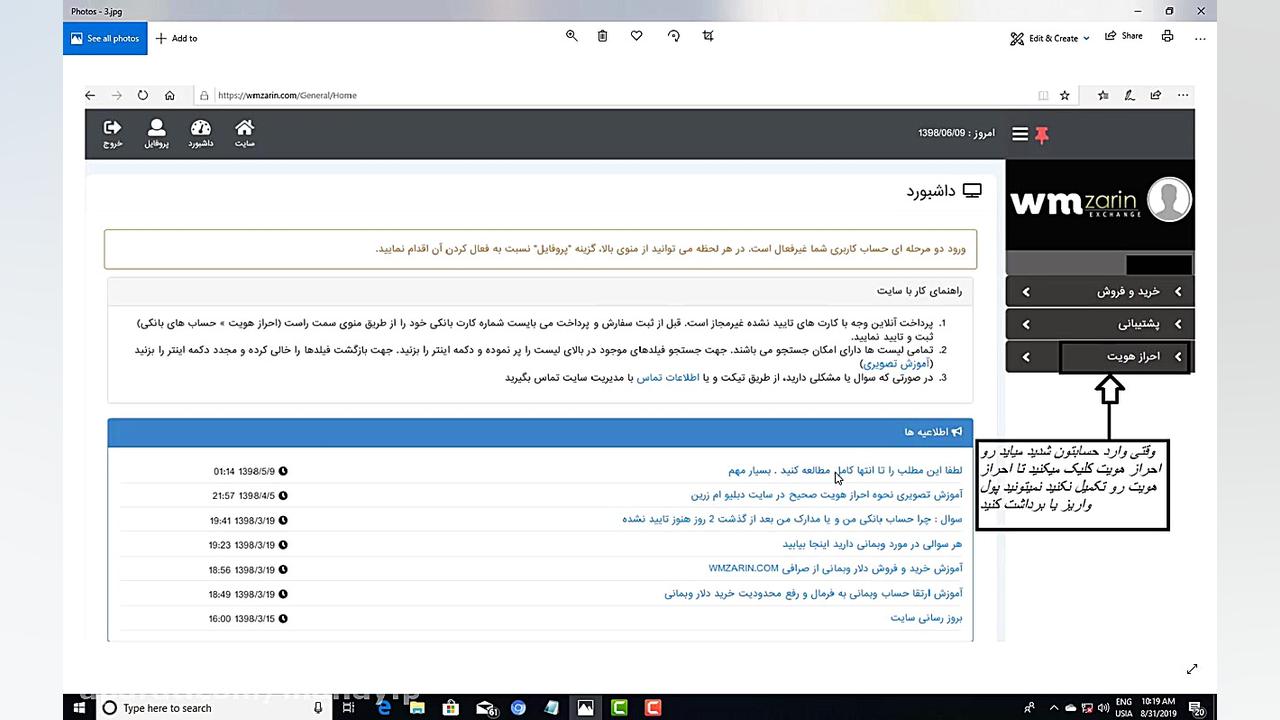Reload the page with the refresh icon

tap(143, 95)
